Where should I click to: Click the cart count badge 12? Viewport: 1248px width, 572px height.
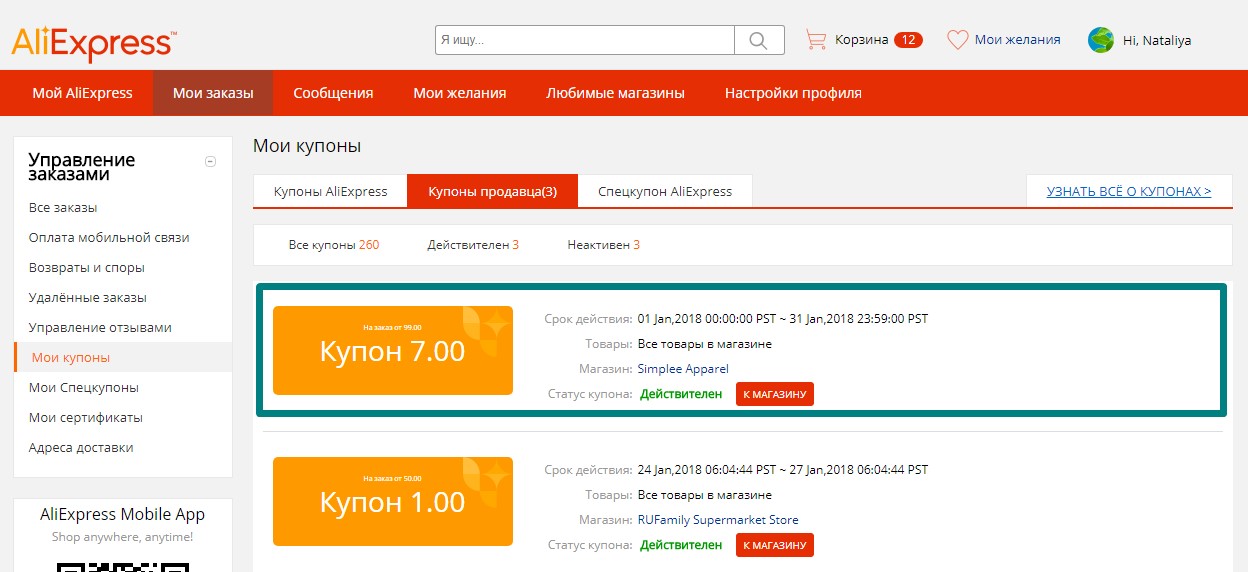click(x=908, y=40)
